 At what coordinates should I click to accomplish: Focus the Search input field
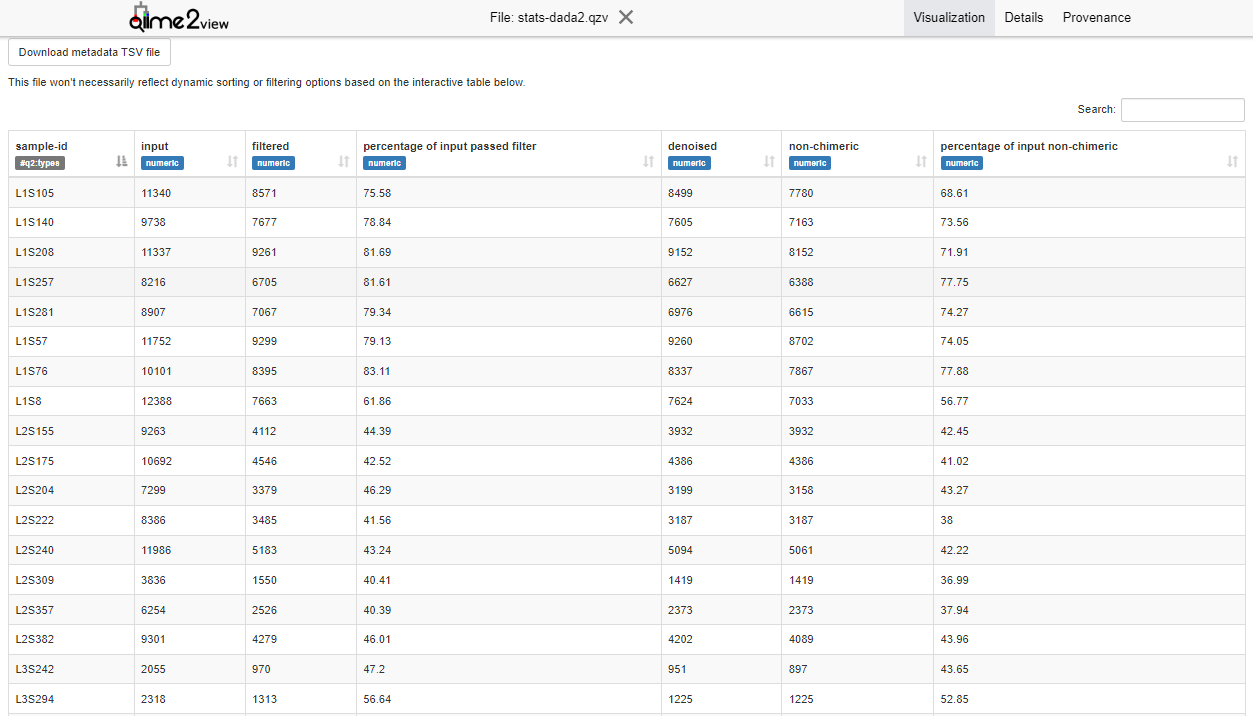pyautogui.click(x=1182, y=110)
